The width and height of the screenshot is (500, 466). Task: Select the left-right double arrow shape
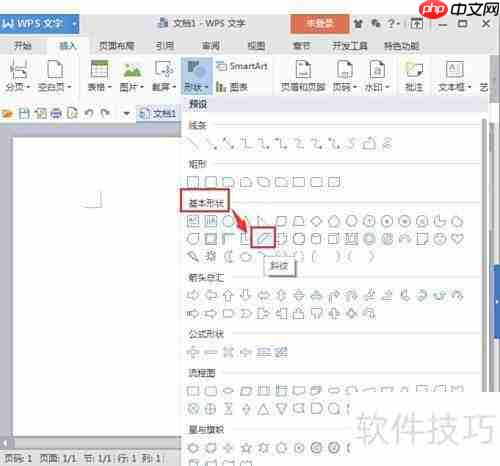[x=264, y=295]
